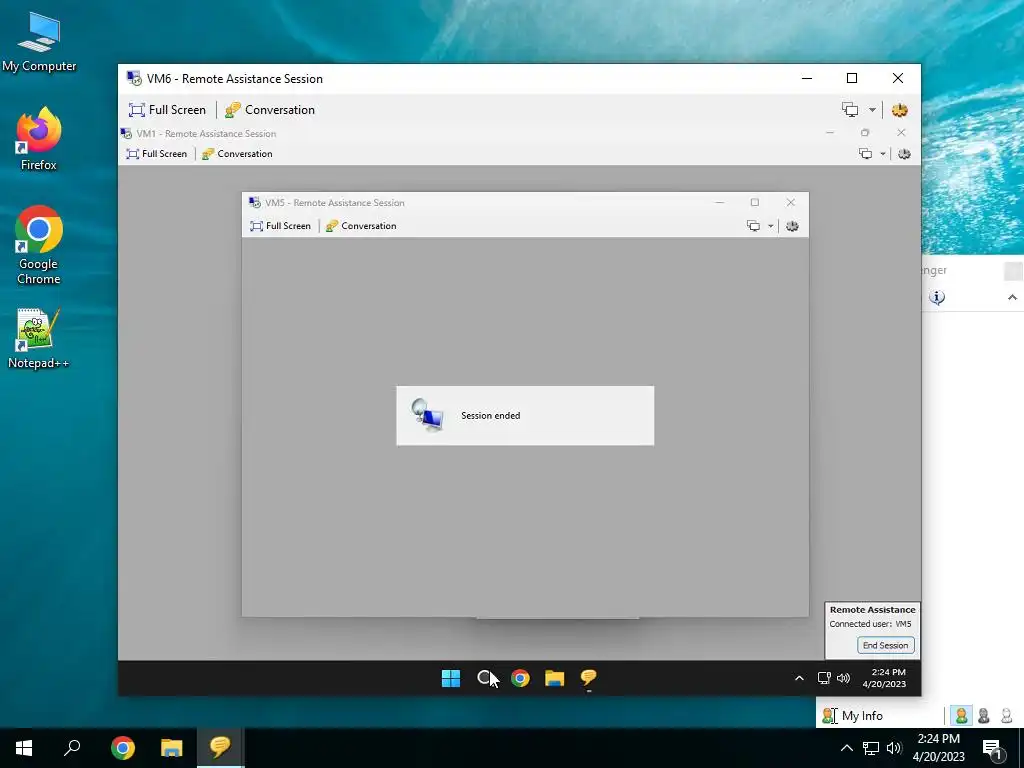Click Full Screen in VM5 session toolbar
This screenshot has width=1024, height=768.
(x=280, y=226)
